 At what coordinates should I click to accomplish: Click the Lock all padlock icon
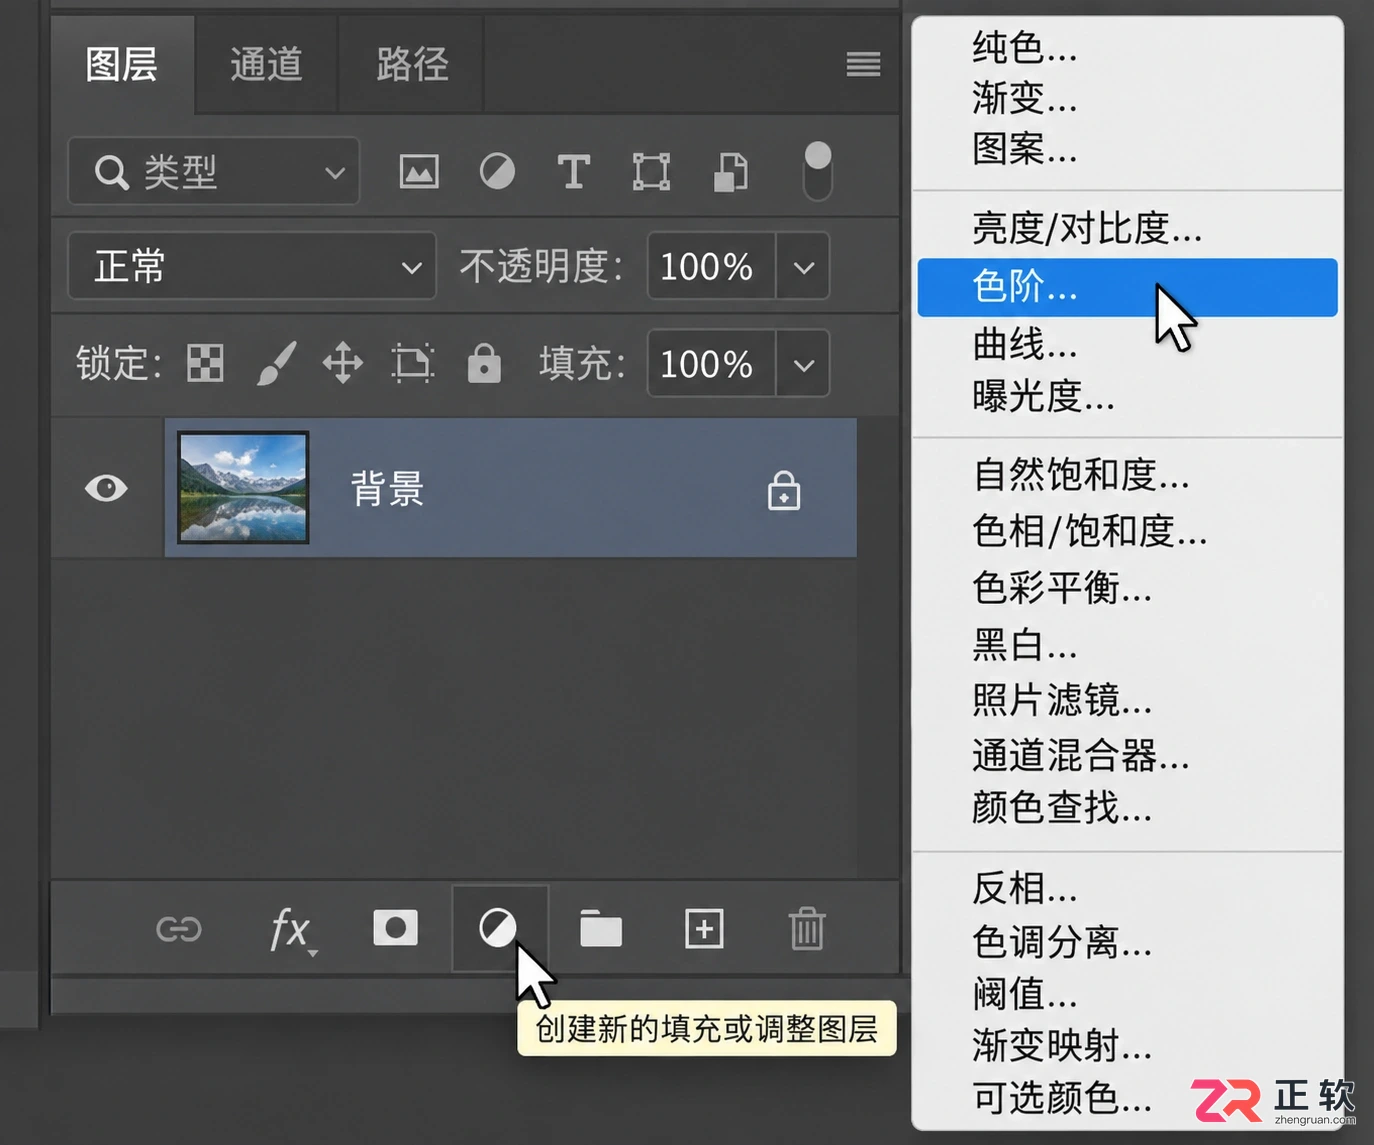tap(484, 363)
